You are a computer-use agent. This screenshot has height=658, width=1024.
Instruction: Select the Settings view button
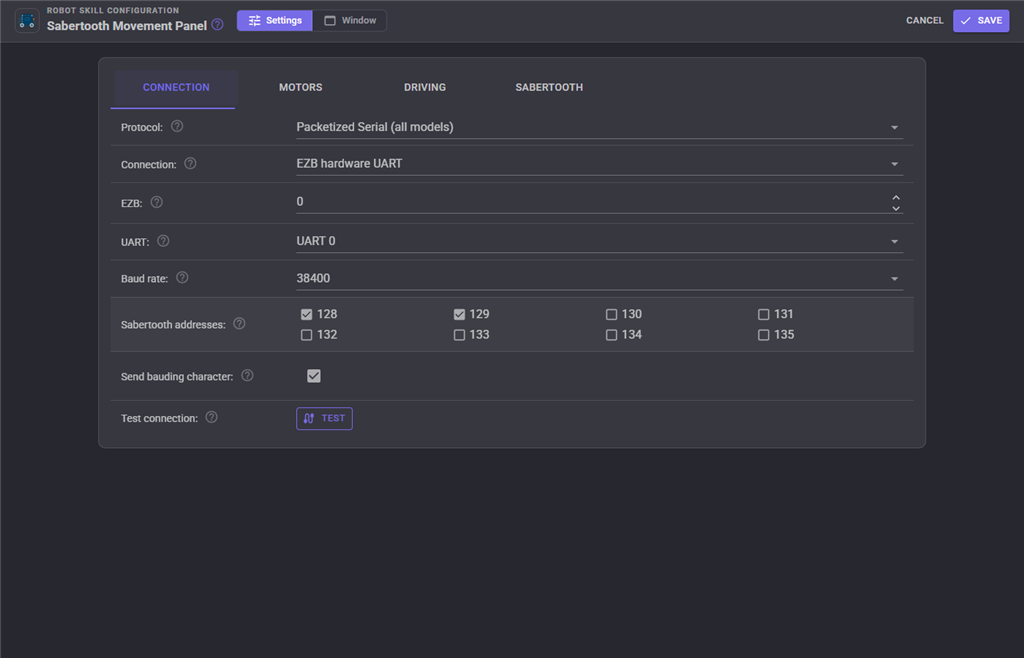point(275,20)
